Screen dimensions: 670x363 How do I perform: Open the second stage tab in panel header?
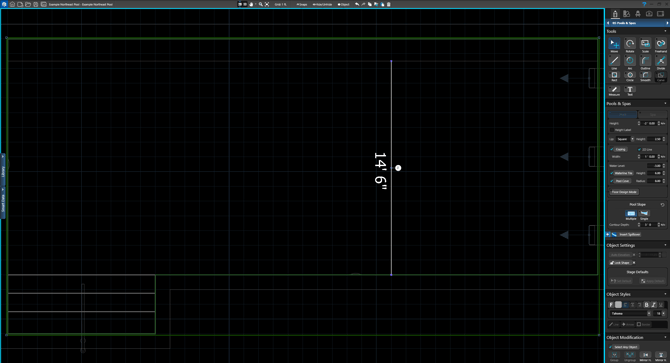coord(626,14)
